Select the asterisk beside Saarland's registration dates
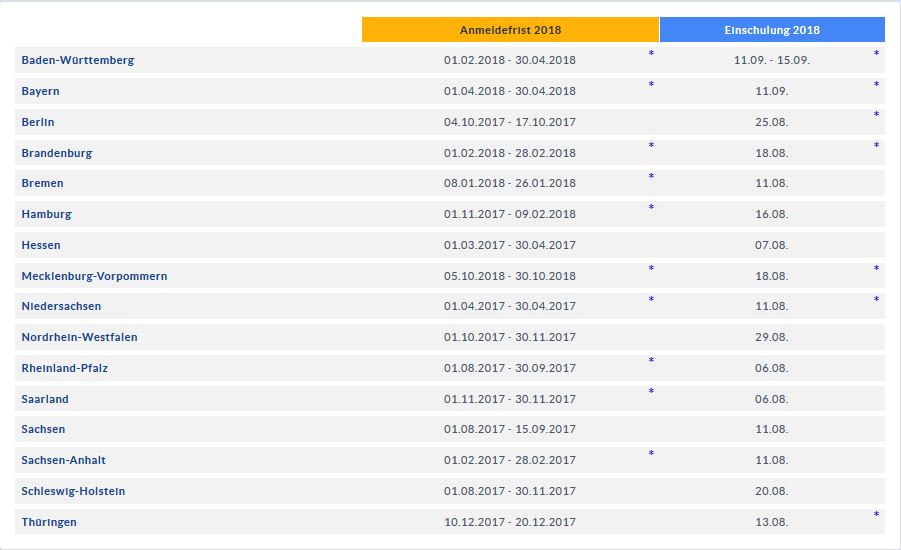 coord(651,392)
